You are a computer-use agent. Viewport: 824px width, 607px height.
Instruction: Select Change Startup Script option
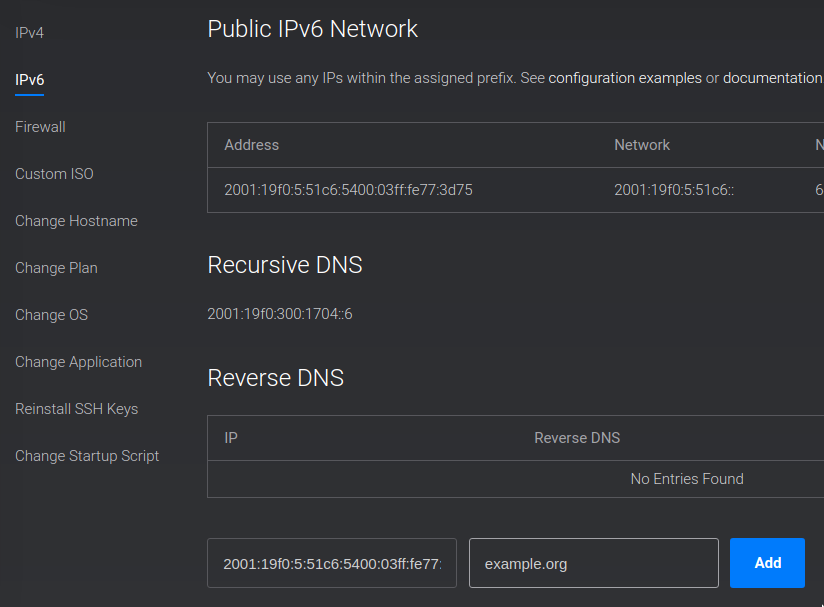click(87, 456)
